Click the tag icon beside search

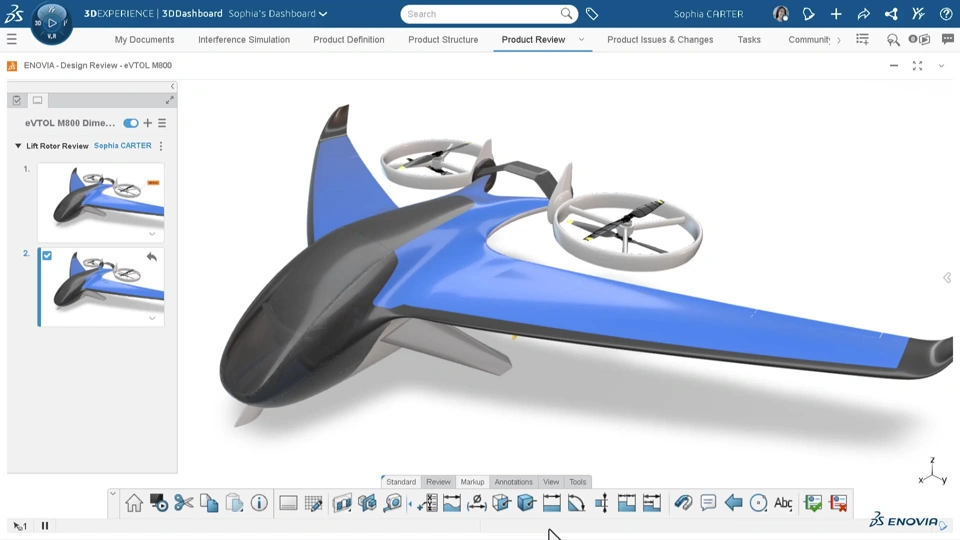point(591,13)
